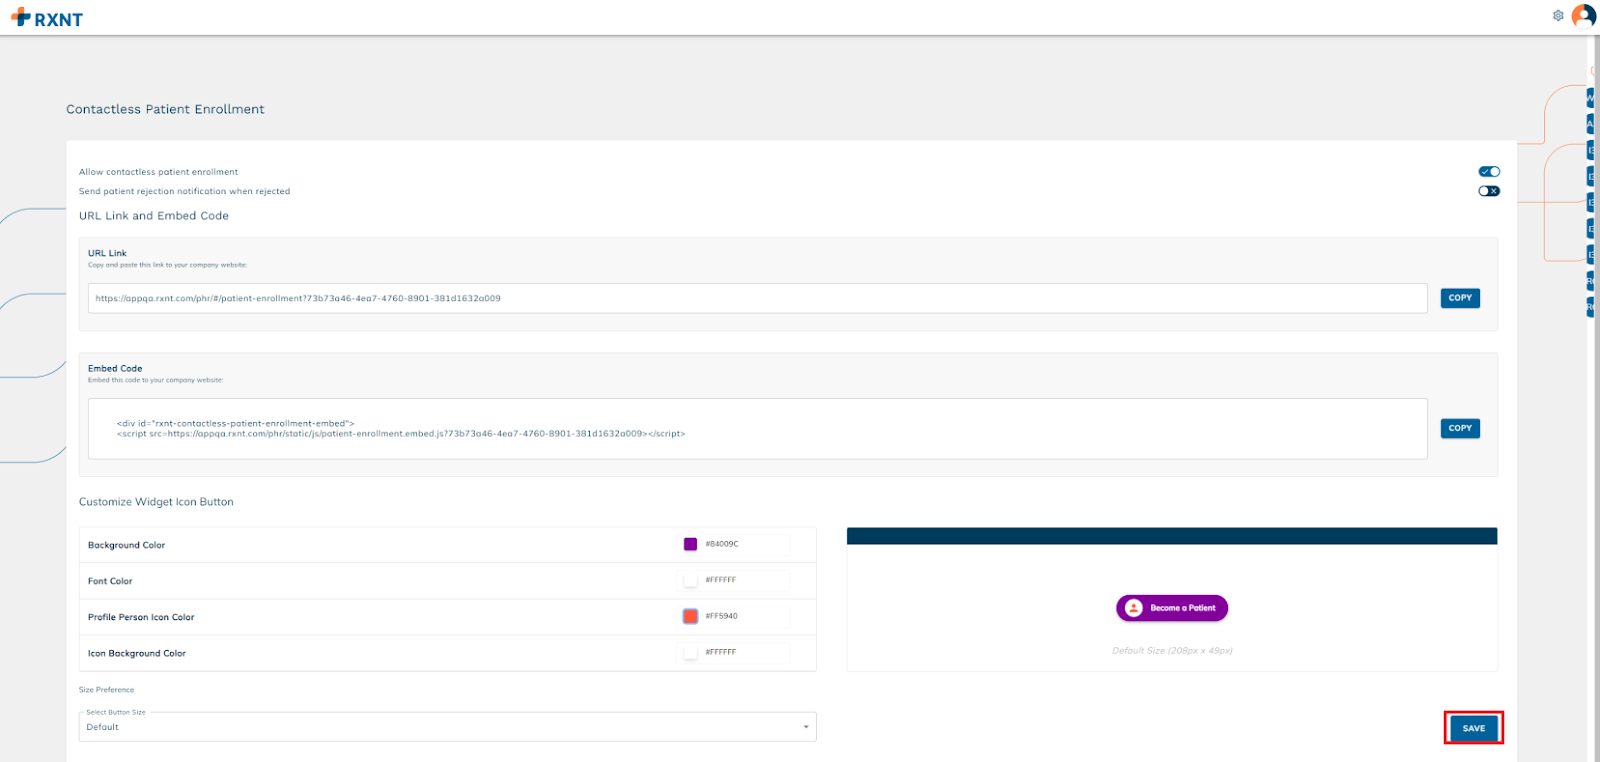Copy the Embed Code
Viewport: 1600px width, 762px height.
coord(1460,428)
